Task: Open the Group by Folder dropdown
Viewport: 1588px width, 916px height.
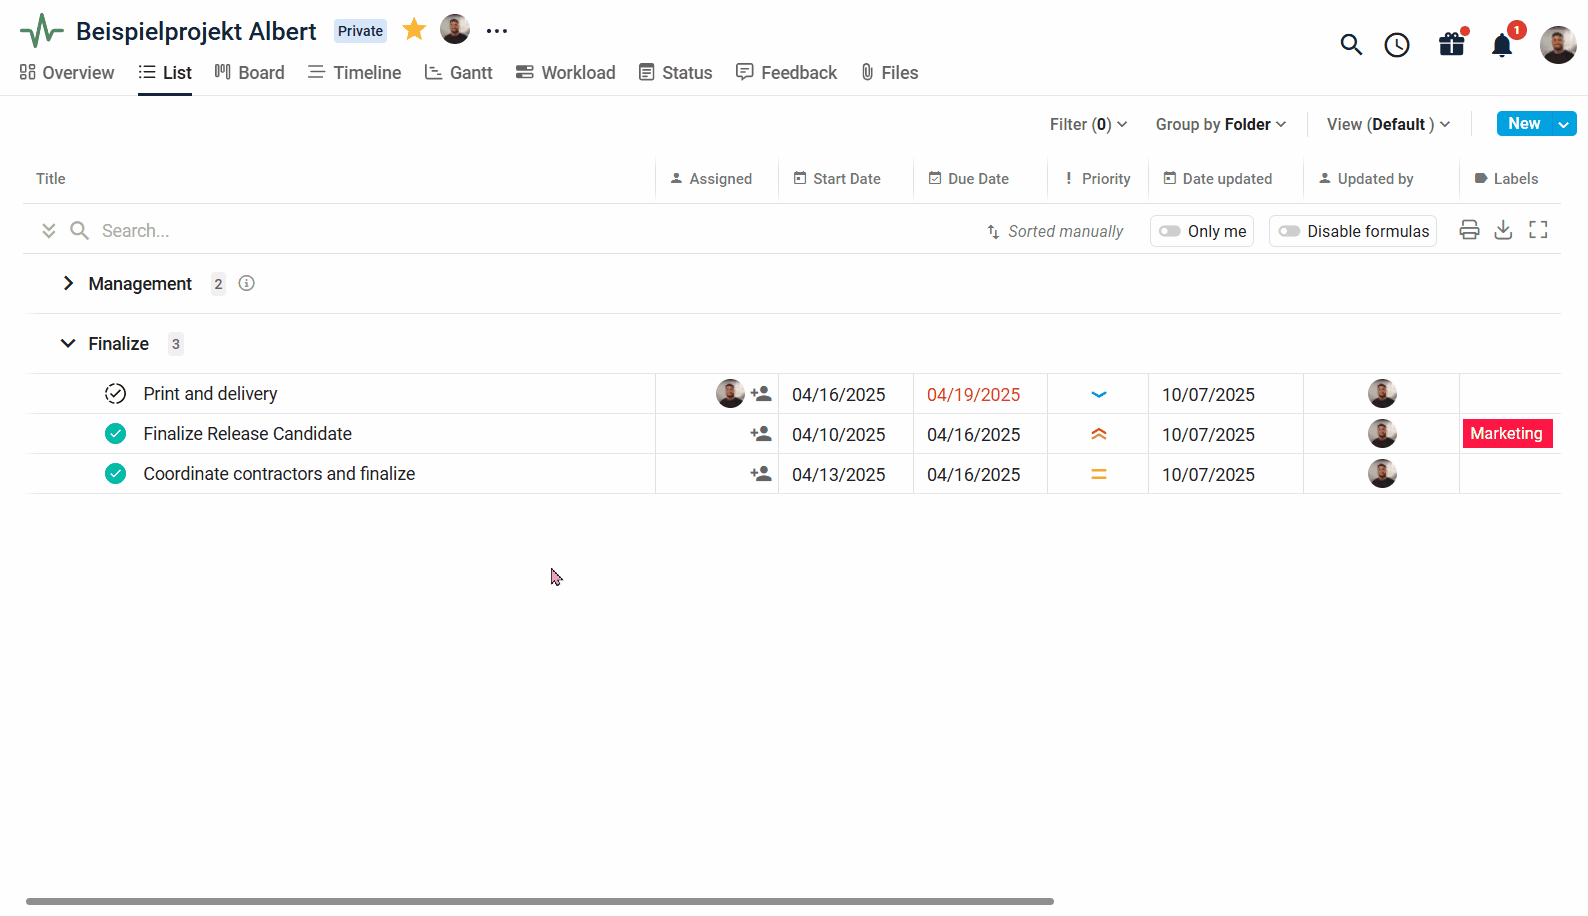Action: point(1220,124)
